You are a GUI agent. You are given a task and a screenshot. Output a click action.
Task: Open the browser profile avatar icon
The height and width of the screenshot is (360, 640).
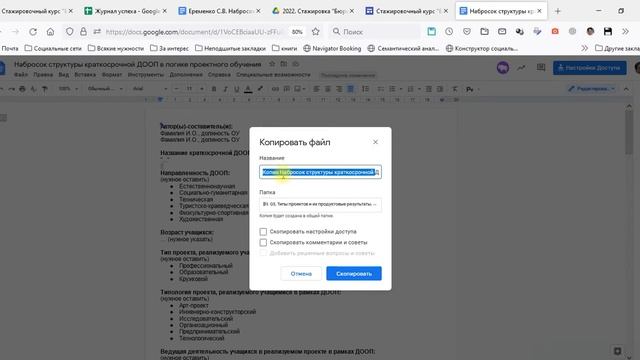point(590,31)
